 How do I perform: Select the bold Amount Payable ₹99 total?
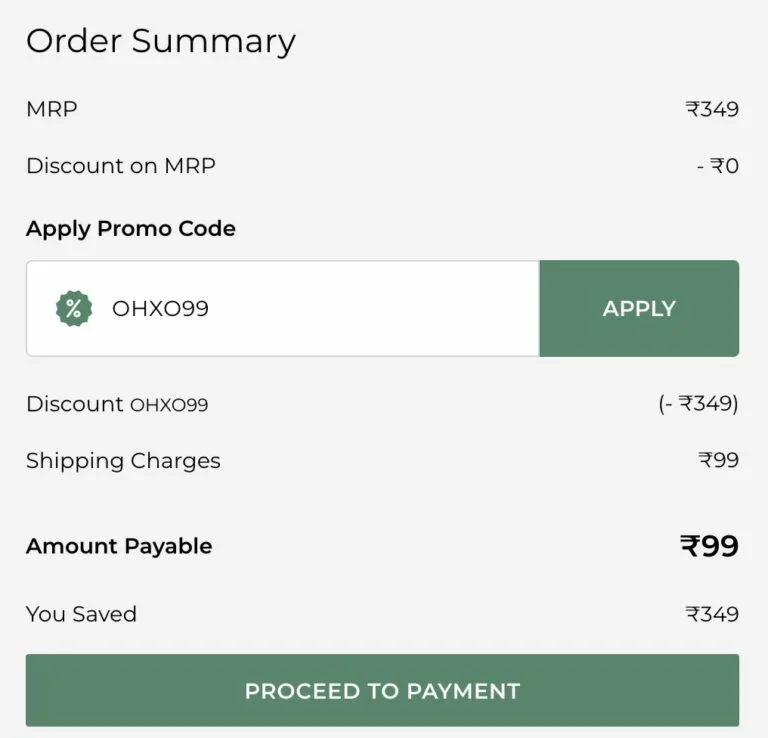click(x=709, y=546)
